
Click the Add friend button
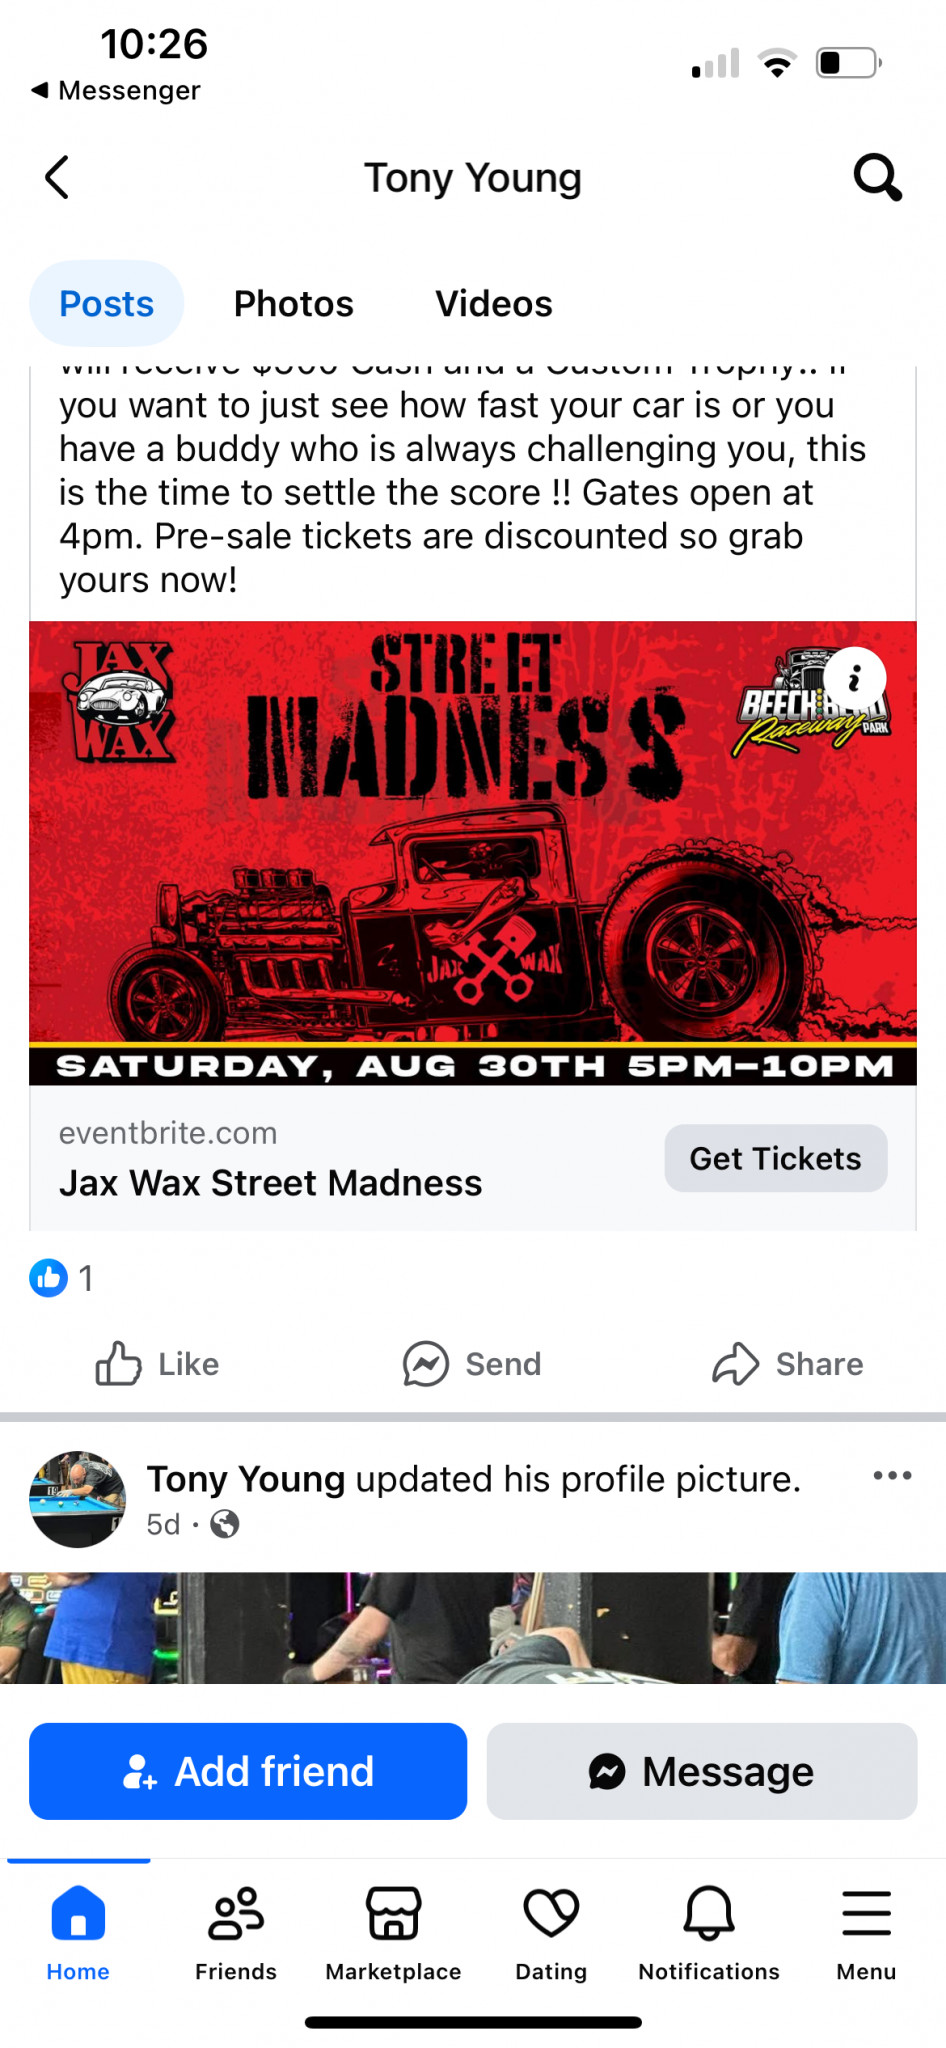(248, 1771)
